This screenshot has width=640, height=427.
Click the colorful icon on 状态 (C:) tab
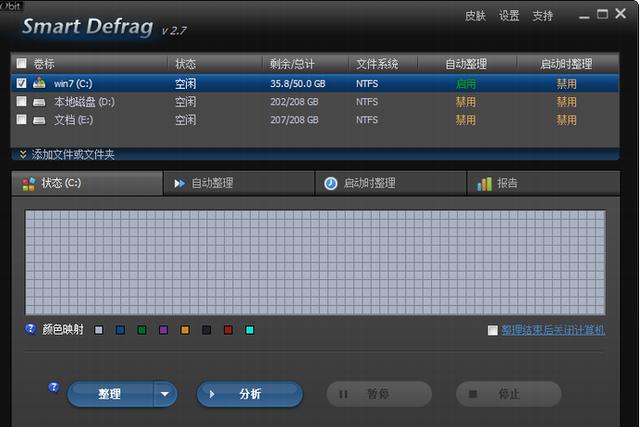pyautogui.click(x=29, y=184)
